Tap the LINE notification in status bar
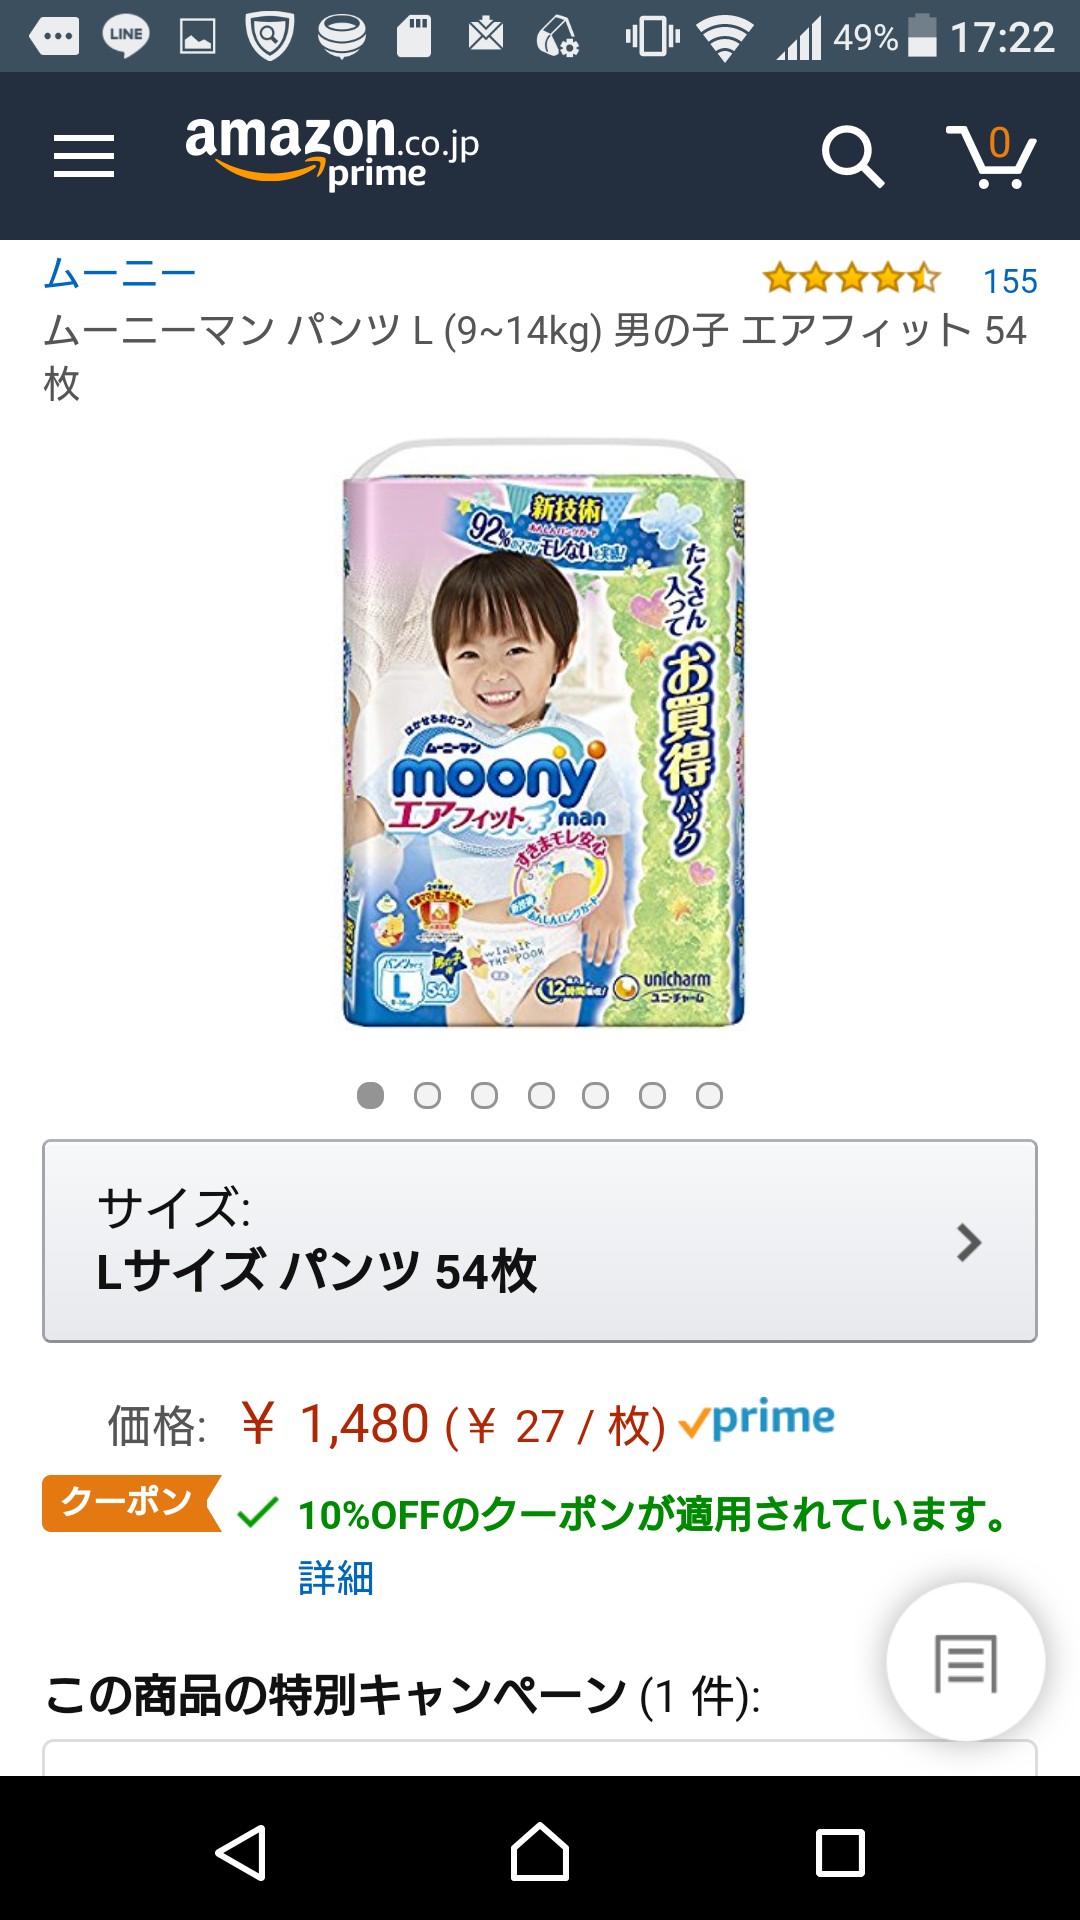Image resolution: width=1080 pixels, height=1920 pixels. pyautogui.click(x=126, y=36)
